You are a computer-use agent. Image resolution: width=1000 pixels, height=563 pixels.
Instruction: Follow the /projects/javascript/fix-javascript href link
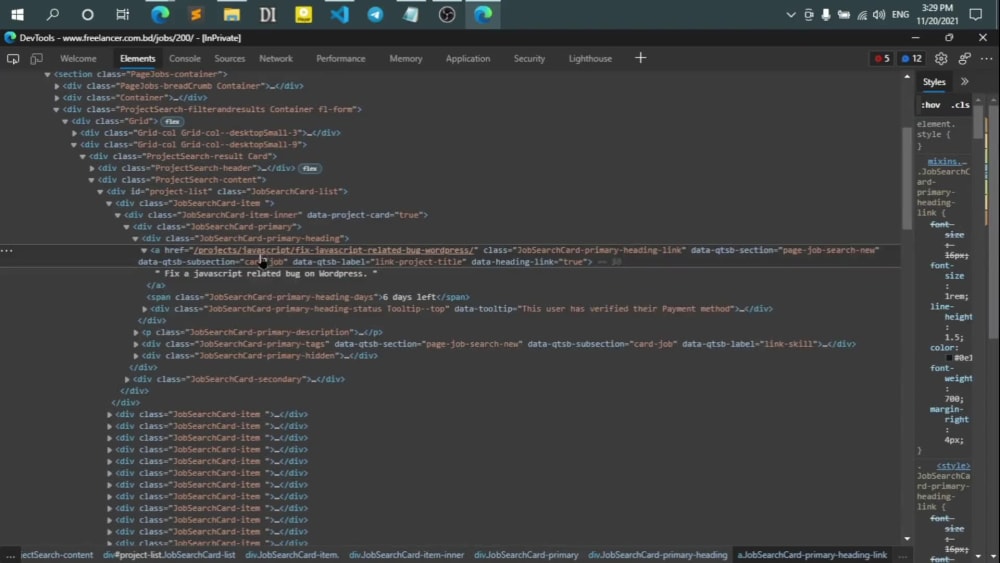[334, 250]
